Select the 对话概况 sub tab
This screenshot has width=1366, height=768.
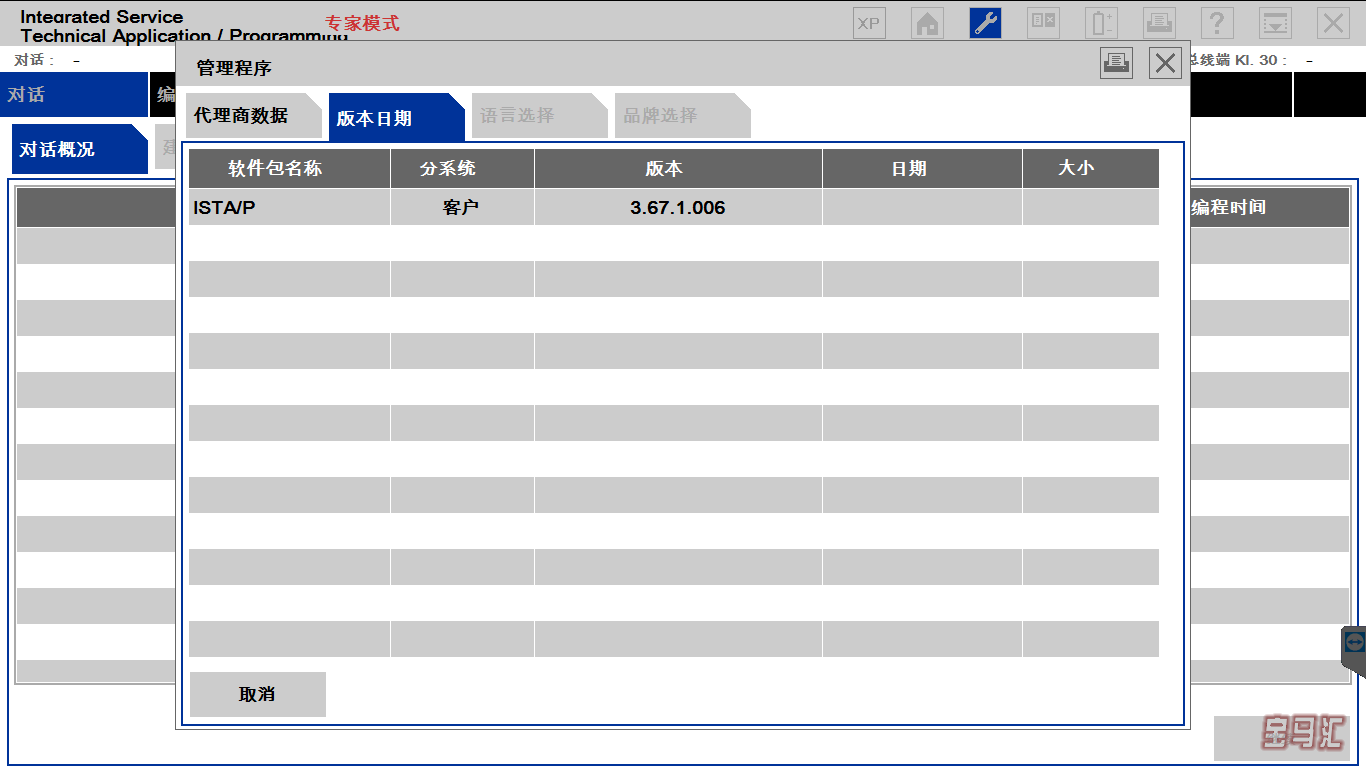(x=79, y=149)
